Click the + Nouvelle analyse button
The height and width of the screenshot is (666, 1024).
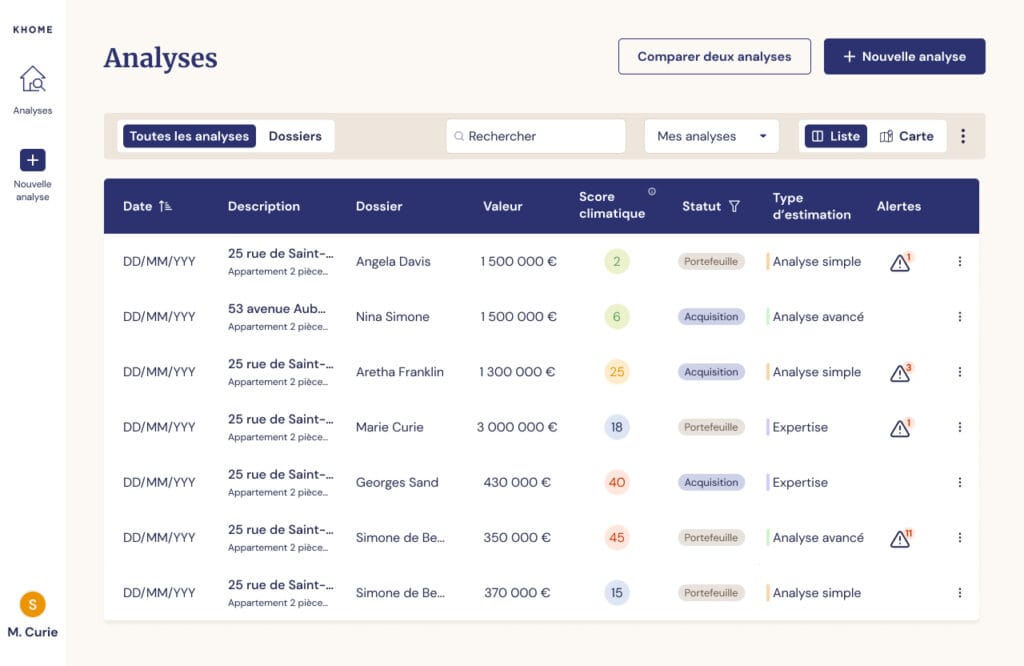(904, 57)
